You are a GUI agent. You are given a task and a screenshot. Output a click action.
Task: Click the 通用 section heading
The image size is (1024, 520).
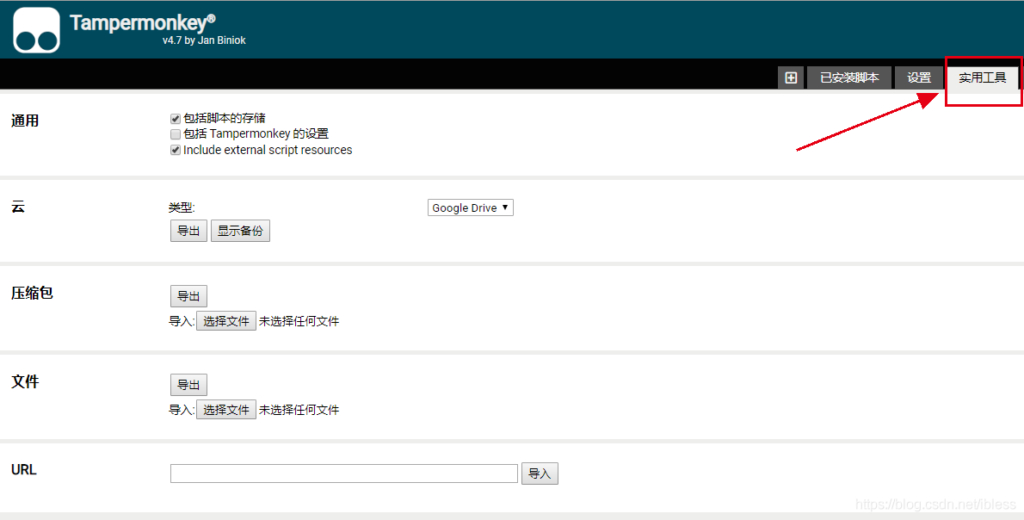(x=25, y=121)
